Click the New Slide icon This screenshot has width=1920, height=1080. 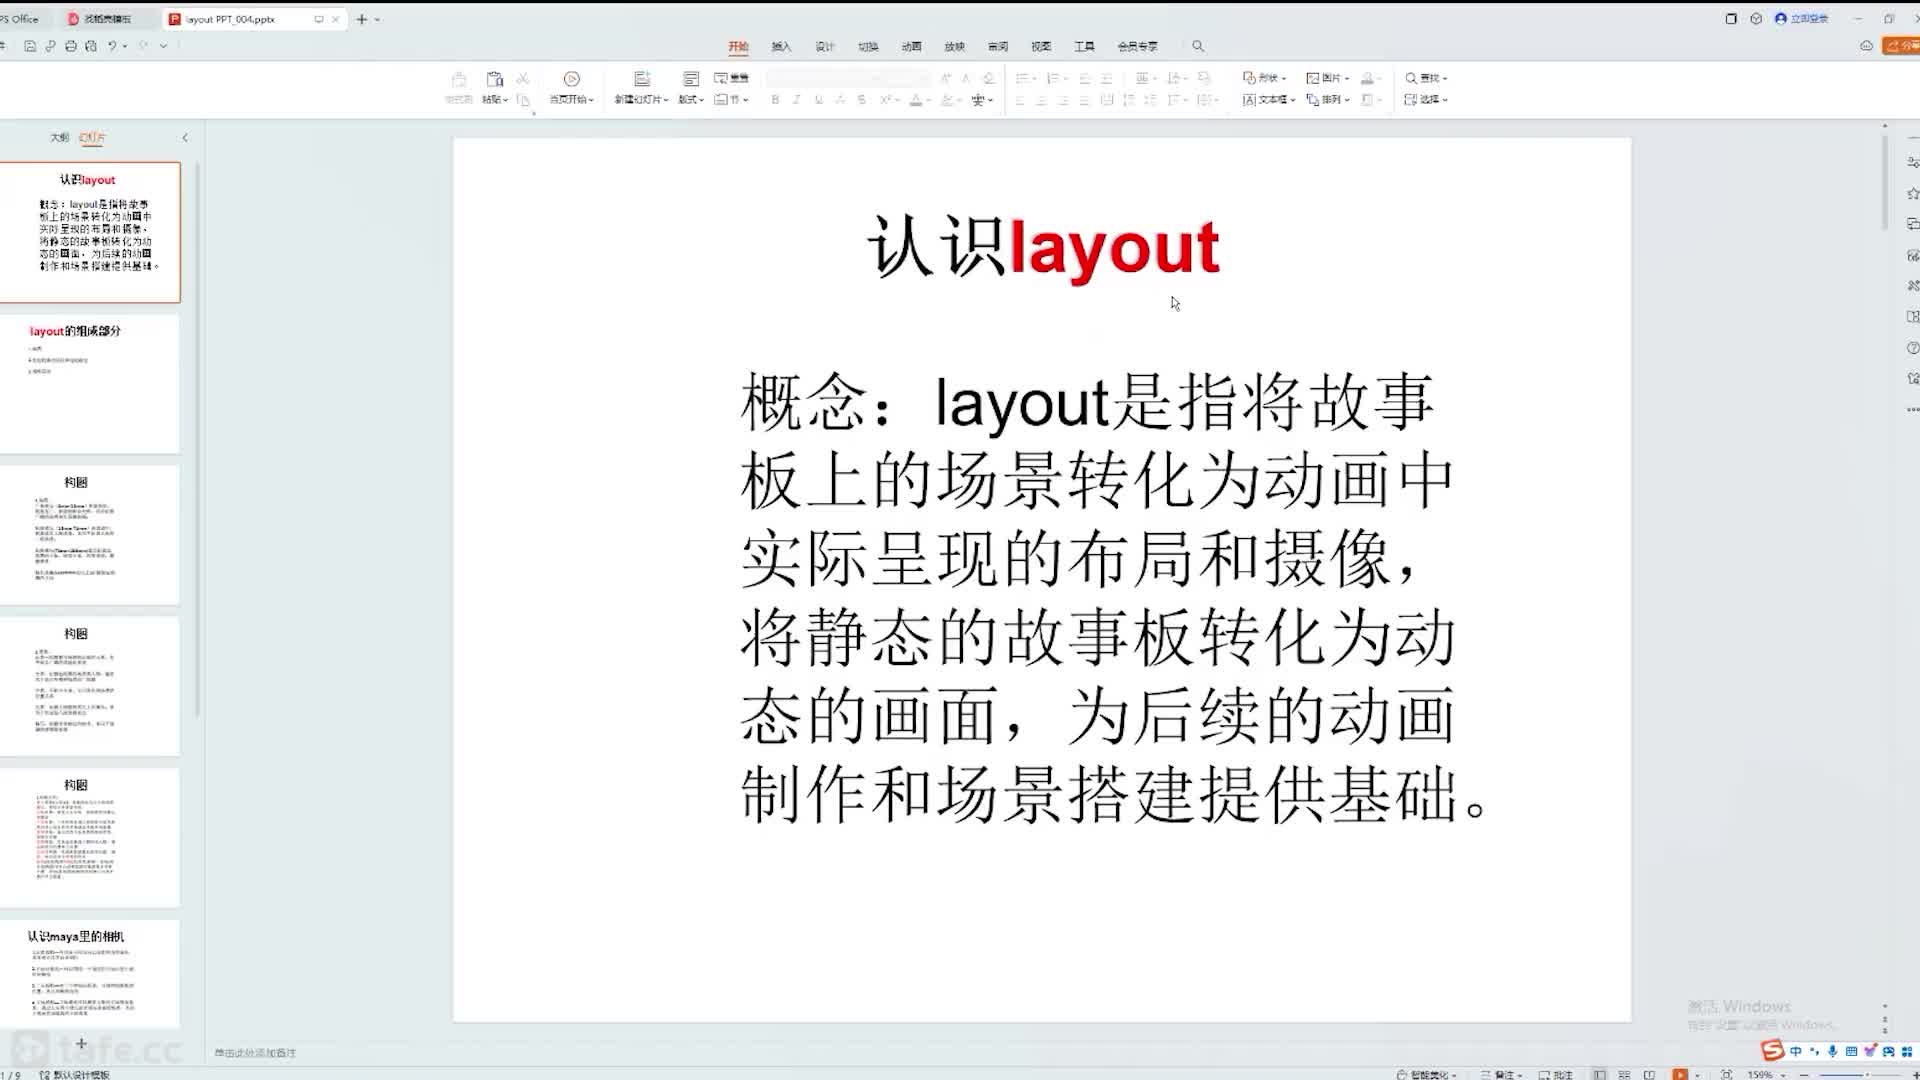[x=642, y=79]
